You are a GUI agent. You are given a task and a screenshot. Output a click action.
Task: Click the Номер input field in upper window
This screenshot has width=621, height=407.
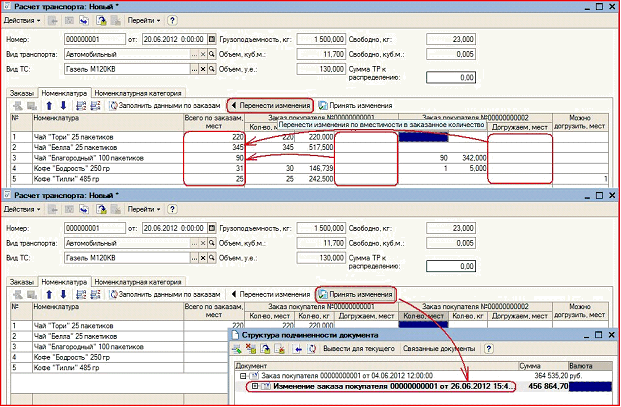(95, 39)
